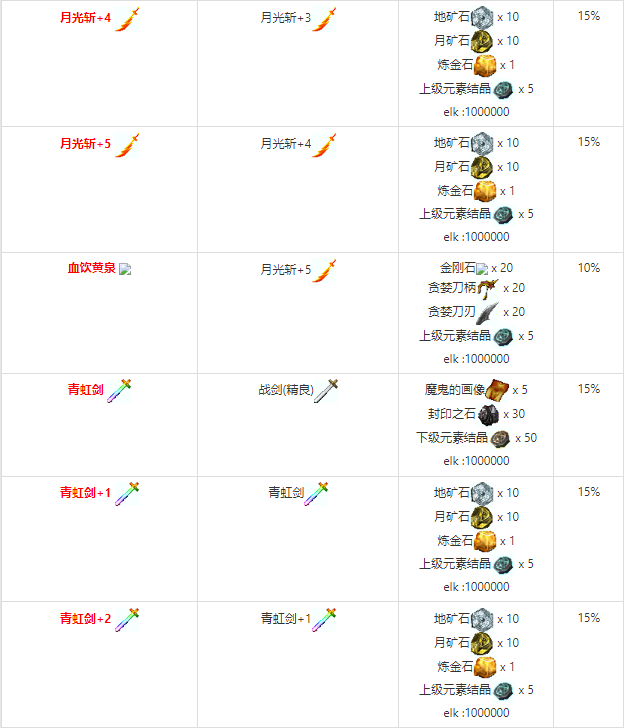Click the 贪婪刀刃 blade icon
624x728 pixels.
click(488, 312)
